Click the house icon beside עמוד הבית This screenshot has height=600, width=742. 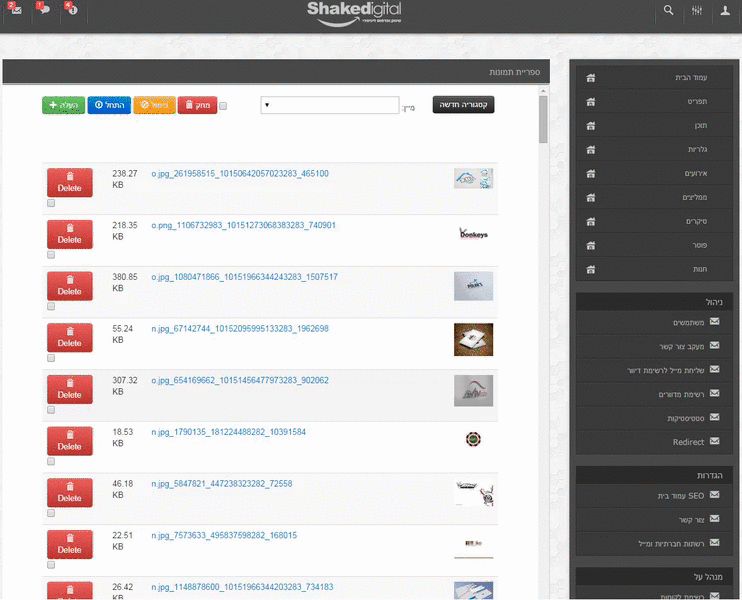point(591,78)
